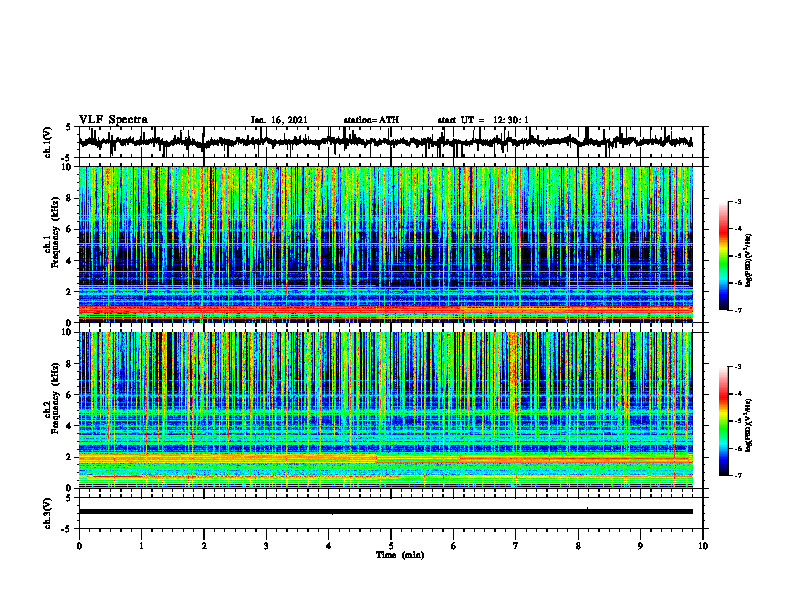Click time axis tick label "0"
Image resolution: width=792 pixels, height=612 pixels.
click(79, 546)
